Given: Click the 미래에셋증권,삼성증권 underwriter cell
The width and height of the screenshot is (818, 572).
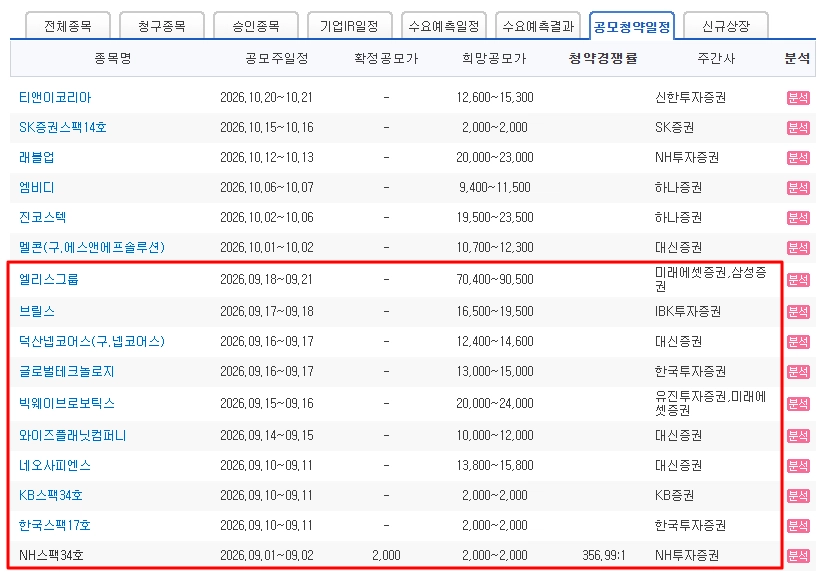Looking at the screenshot, I should 711,279.
